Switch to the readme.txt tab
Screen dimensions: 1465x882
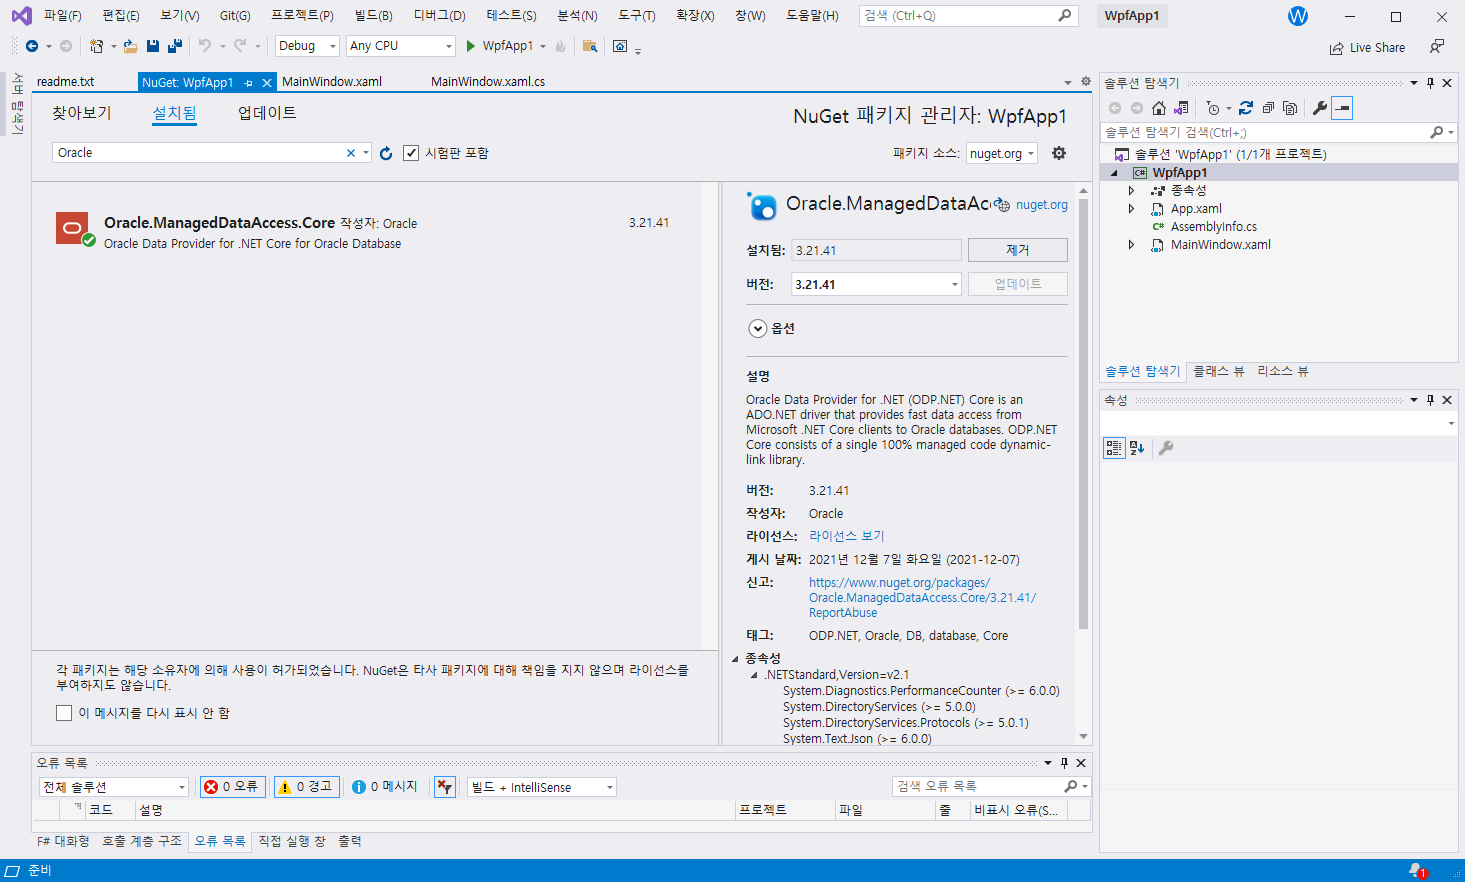(66, 82)
